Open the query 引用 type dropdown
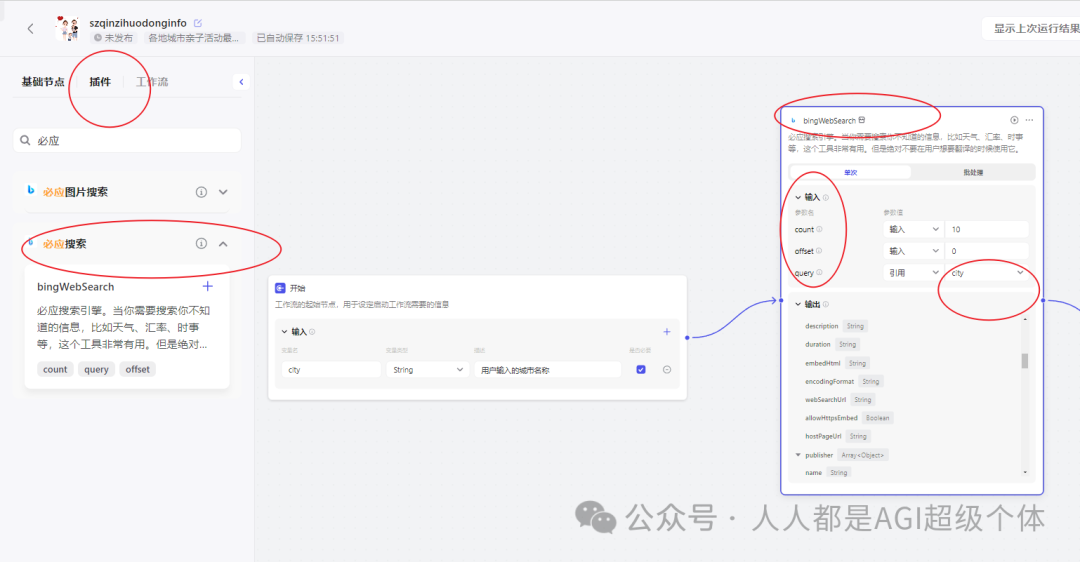The width and height of the screenshot is (1080, 562). [x=913, y=273]
